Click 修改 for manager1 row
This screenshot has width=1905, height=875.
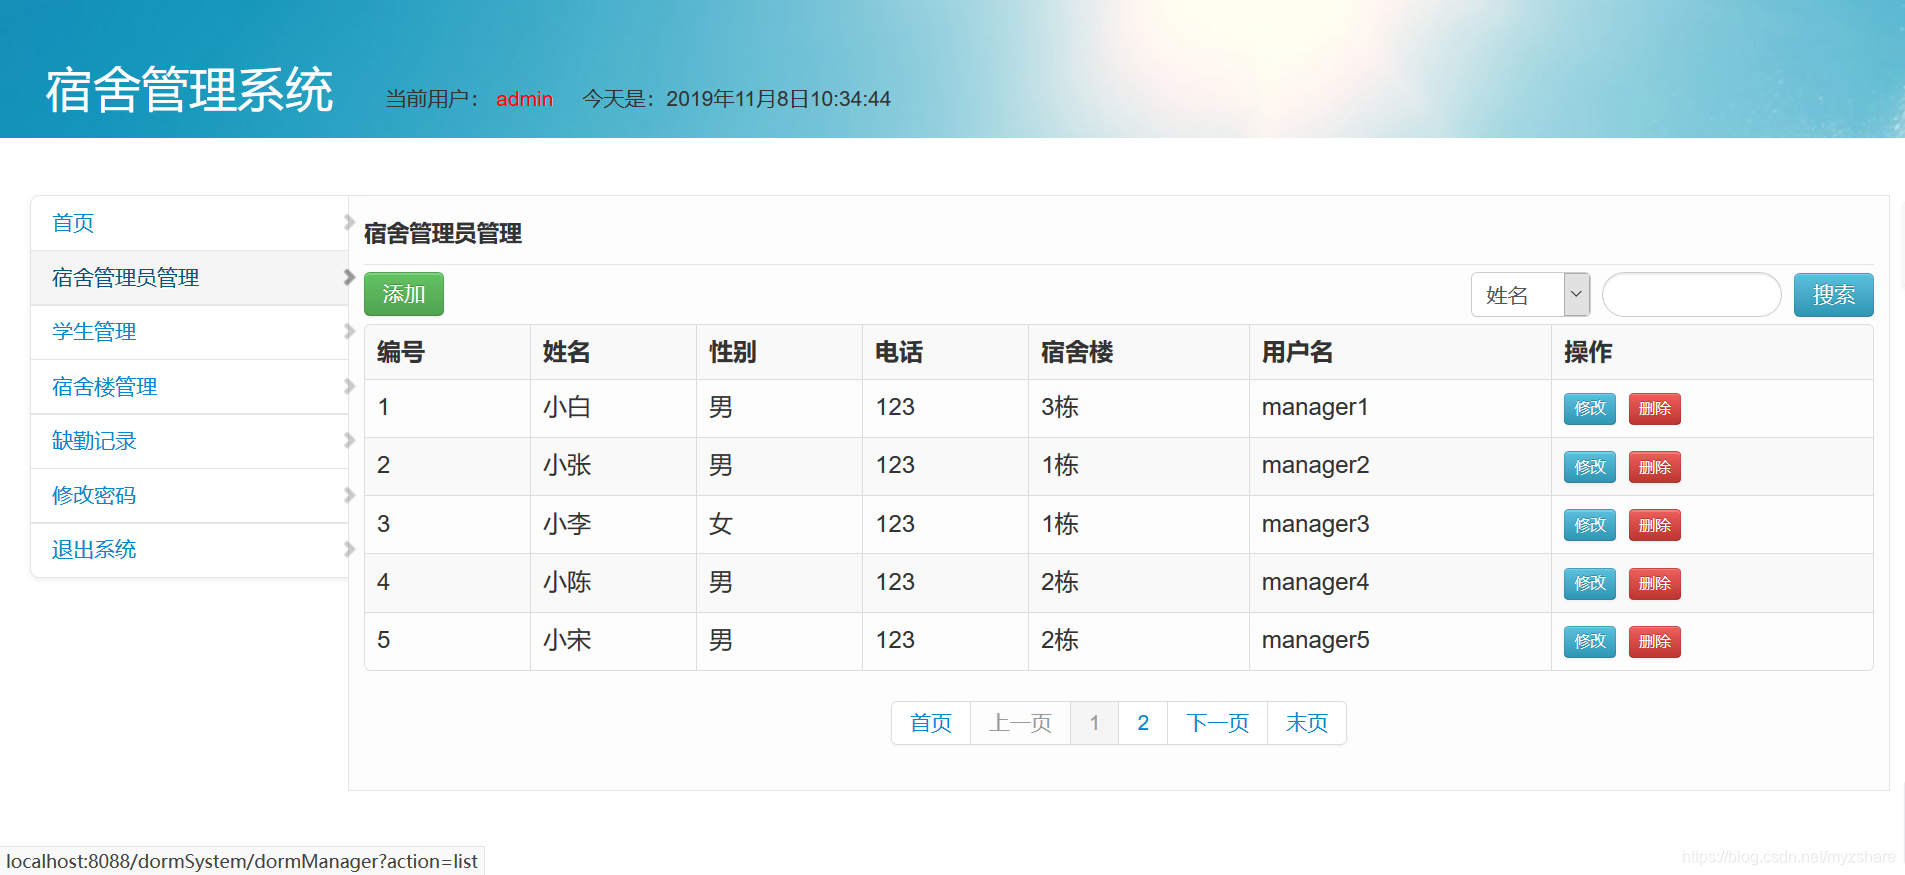click(x=1590, y=408)
